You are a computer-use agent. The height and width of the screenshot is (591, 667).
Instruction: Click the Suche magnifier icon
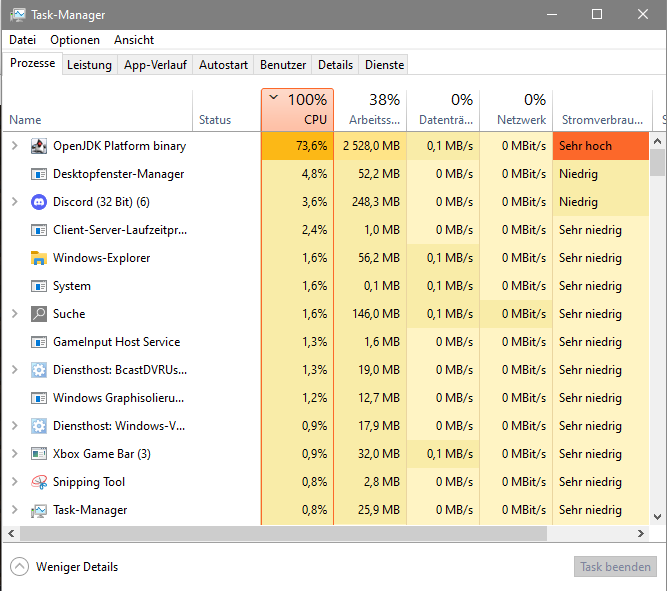coord(39,314)
